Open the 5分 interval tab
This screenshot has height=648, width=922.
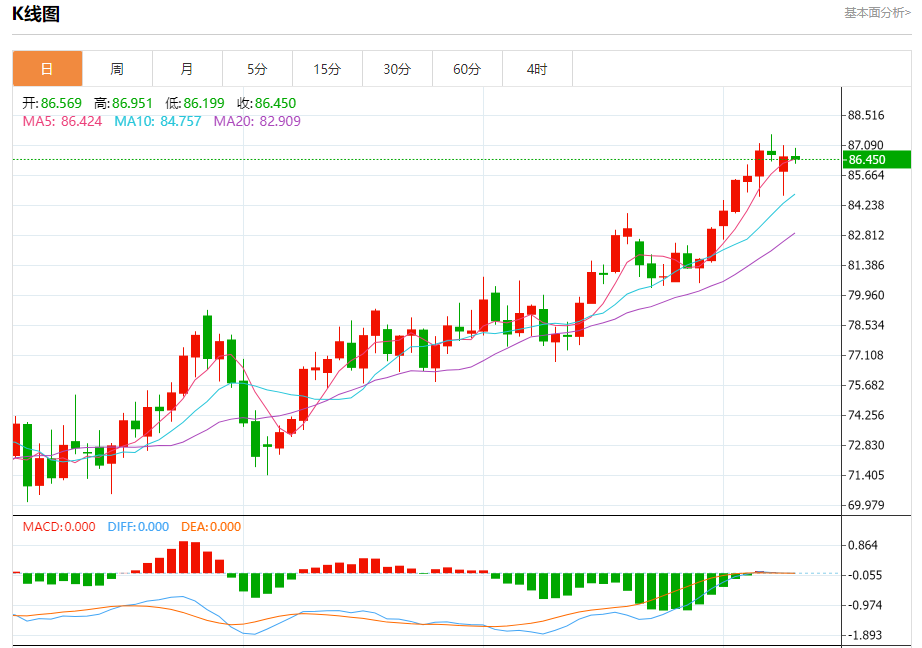point(257,69)
